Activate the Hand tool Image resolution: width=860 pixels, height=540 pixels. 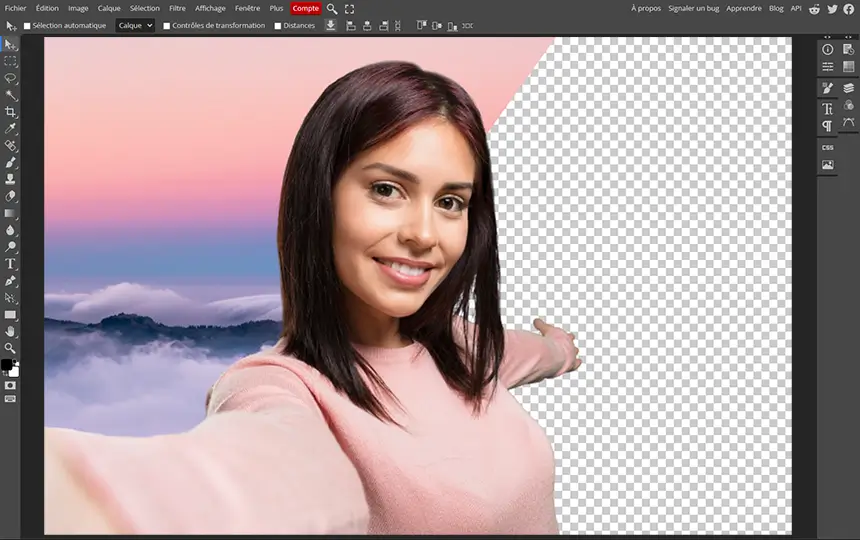(10, 331)
